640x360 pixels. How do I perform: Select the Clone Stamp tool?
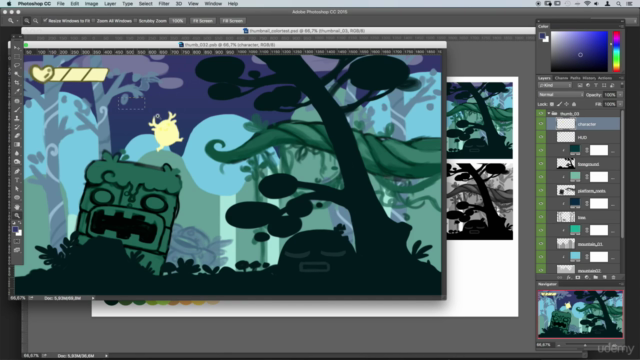[17, 118]
